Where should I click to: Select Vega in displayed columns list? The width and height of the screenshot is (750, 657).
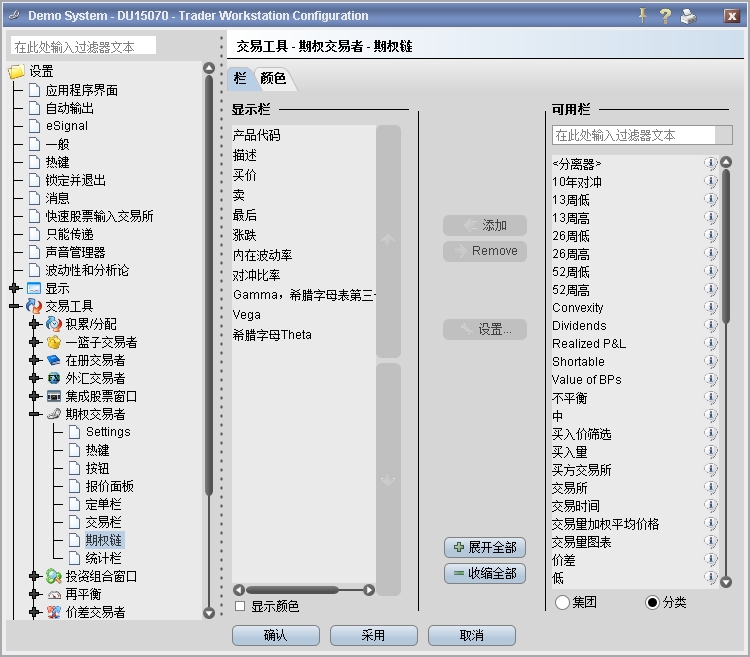coord(247,315)
